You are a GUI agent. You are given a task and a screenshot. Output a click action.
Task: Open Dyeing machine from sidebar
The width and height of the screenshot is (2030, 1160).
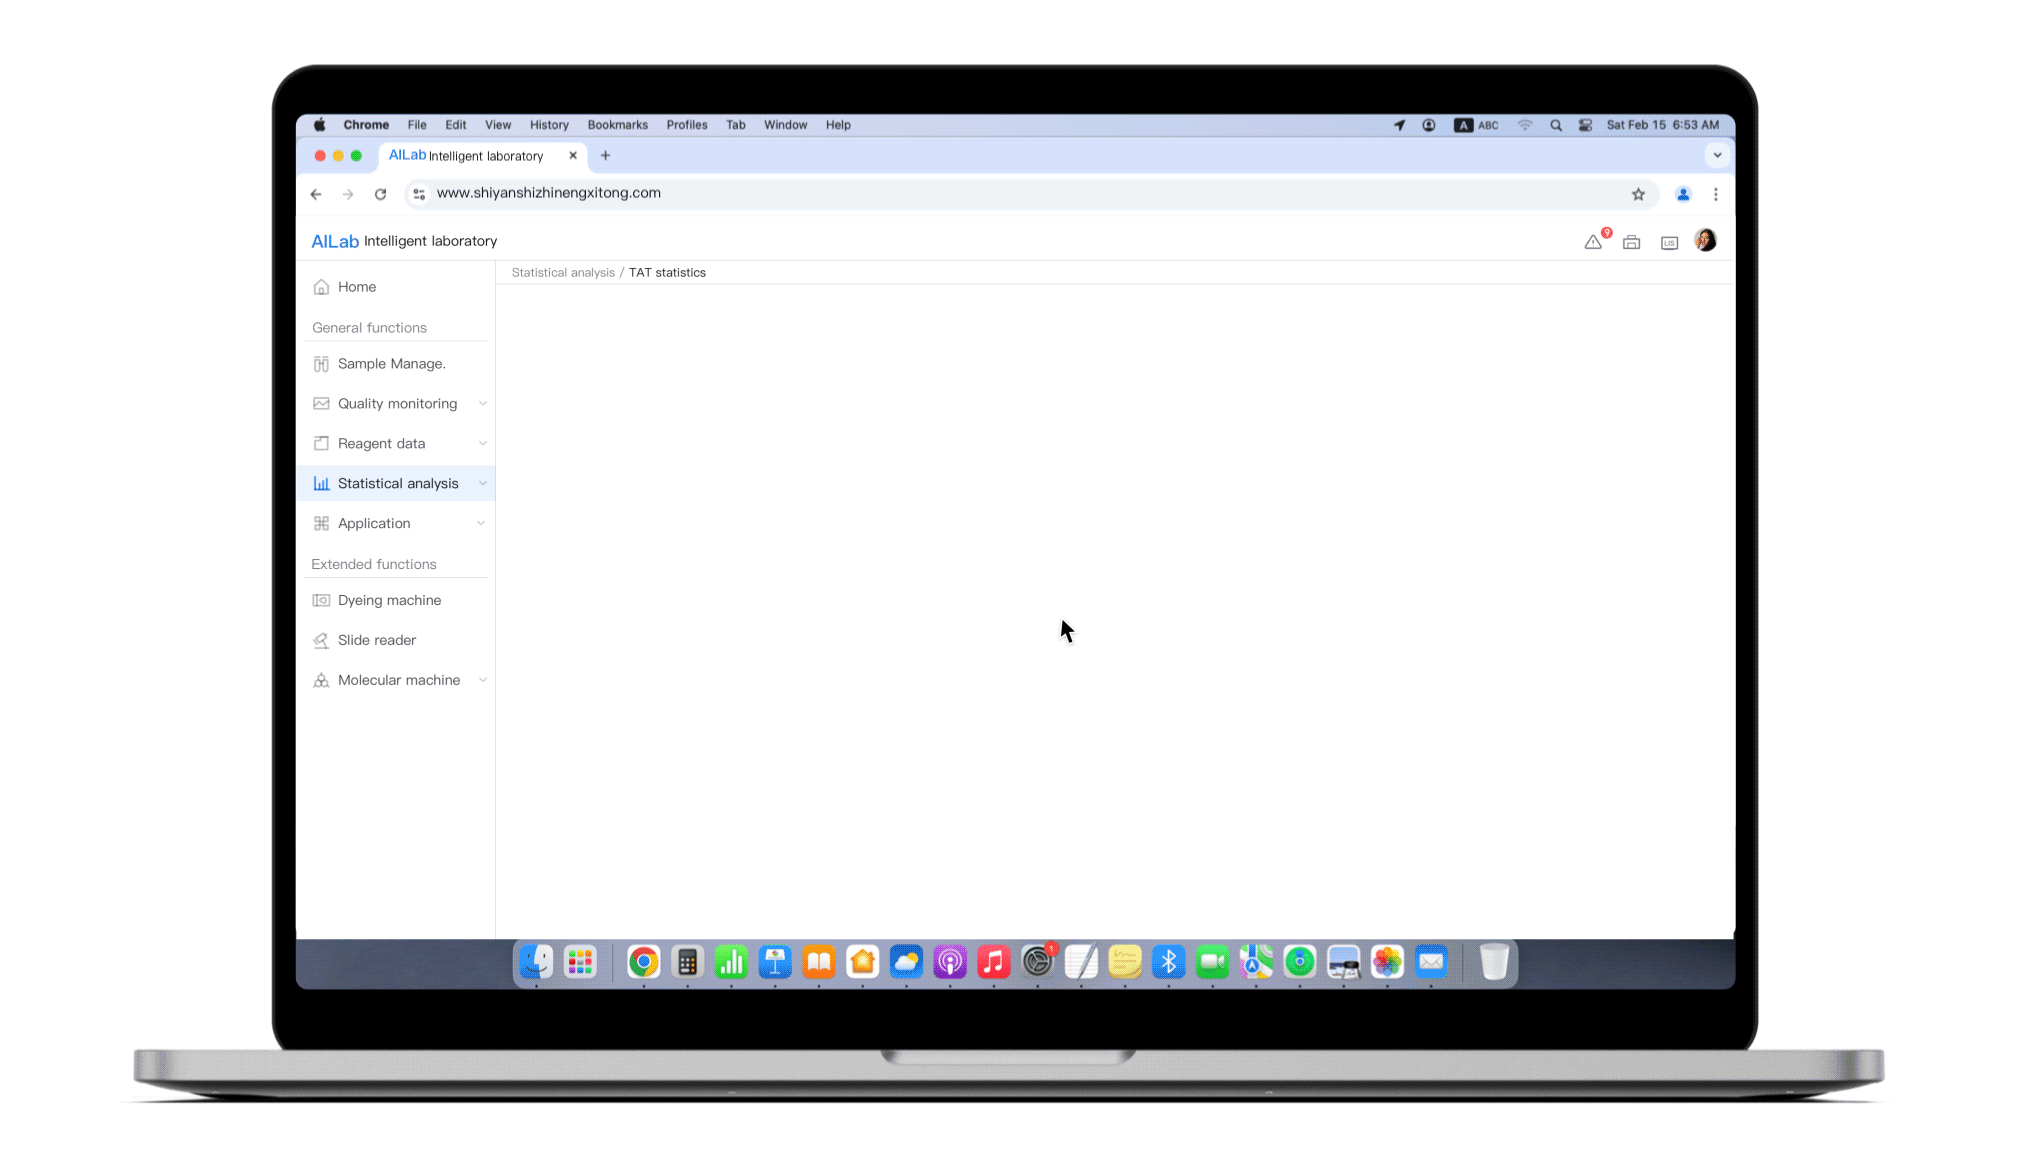coord(389,600)
